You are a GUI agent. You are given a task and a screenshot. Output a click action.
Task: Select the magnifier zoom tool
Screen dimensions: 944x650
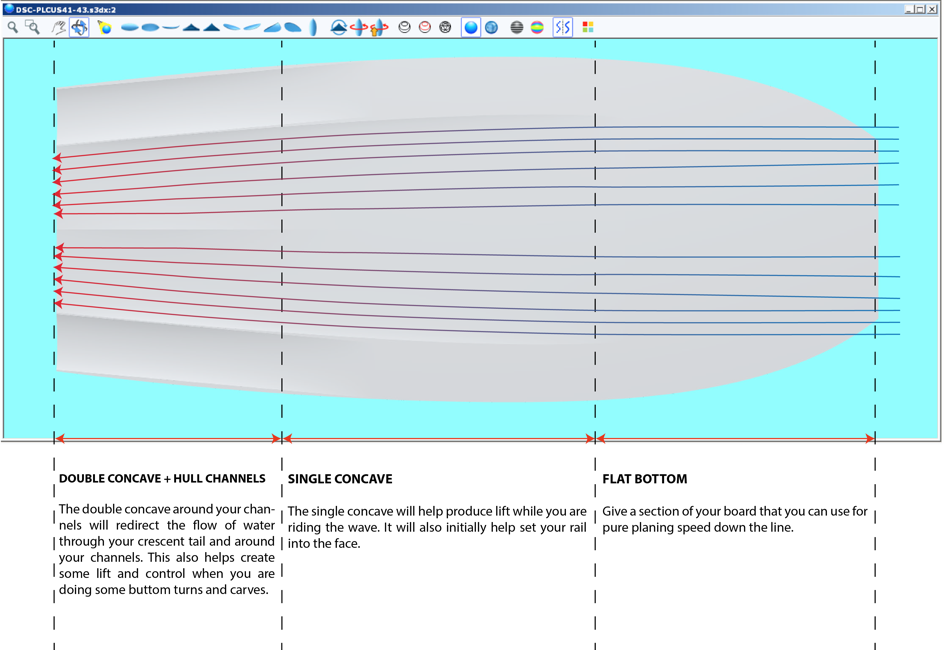pyautogui.click(x=12, y=27)
